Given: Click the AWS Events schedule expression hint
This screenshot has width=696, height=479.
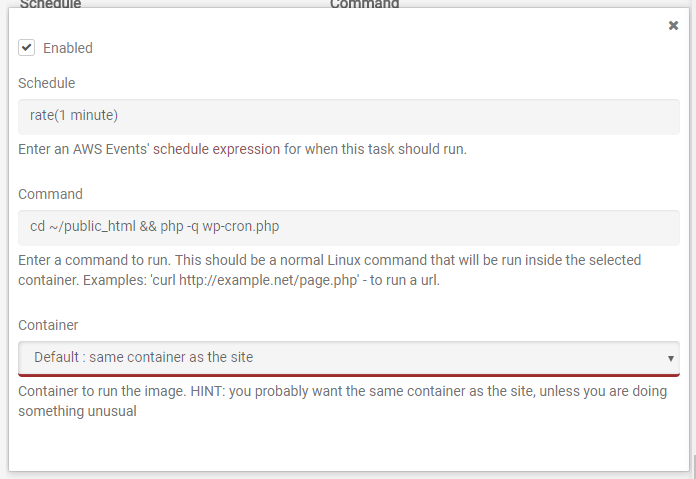Looking at the screenshot, I should [242, 150].
